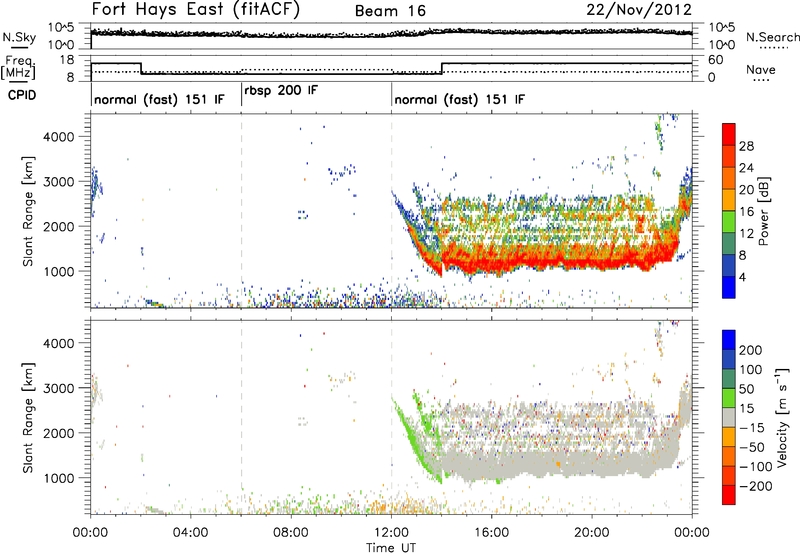Click the 28 tick on the Power scale
Viewport: 800px width, 554px height.
click(746, 146)
